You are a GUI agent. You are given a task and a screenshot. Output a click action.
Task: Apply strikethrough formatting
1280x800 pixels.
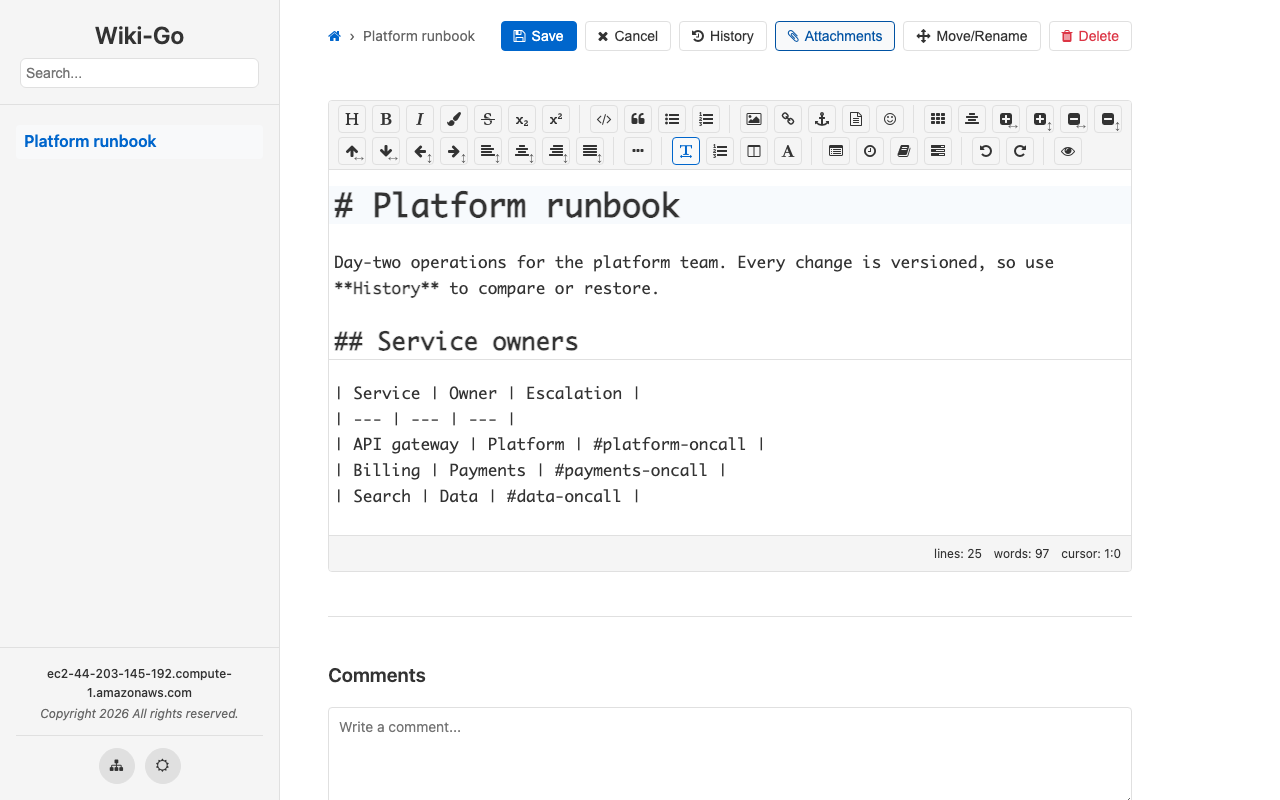(488, 119)
